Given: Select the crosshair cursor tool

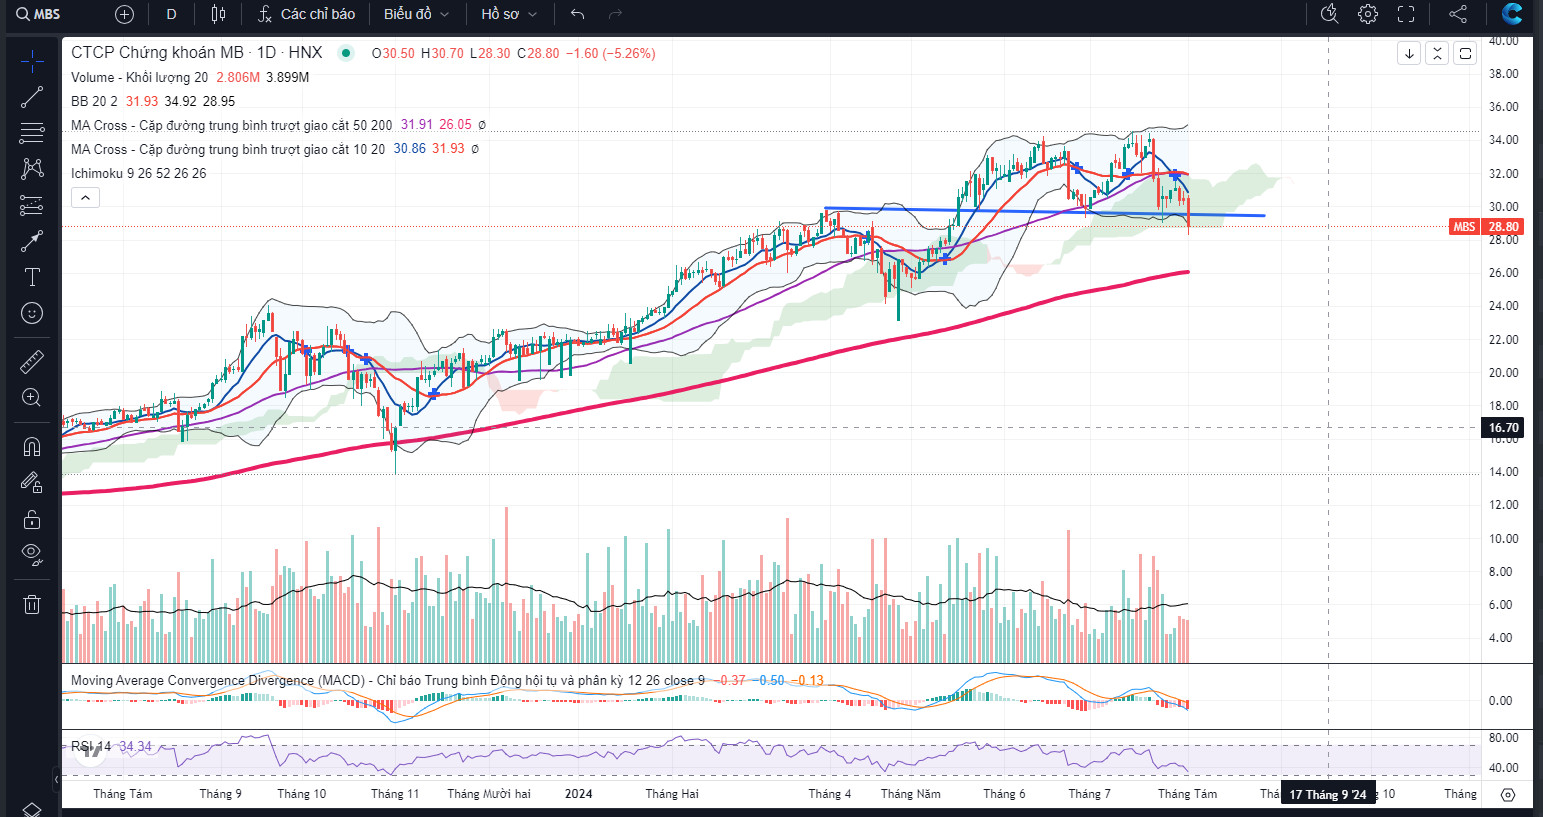Looking at the screenshot, I should (x=32, y=61).
